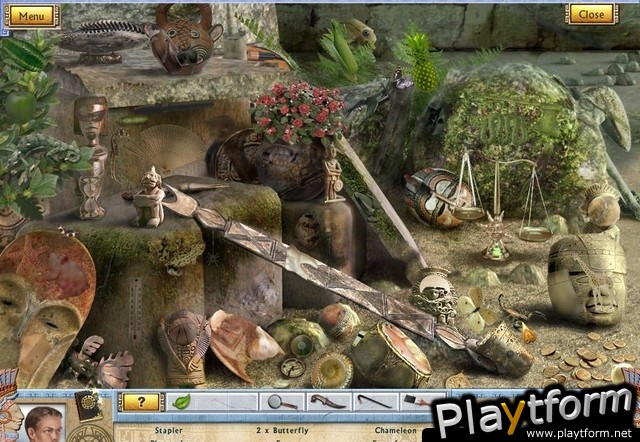
Task: Click the hourglass on the stone ledge
Action: coord(91,197)
